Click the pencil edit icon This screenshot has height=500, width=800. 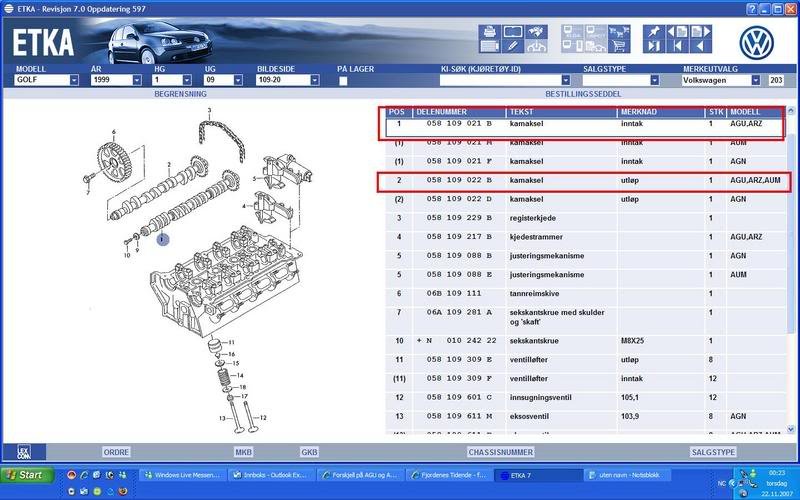513,46
